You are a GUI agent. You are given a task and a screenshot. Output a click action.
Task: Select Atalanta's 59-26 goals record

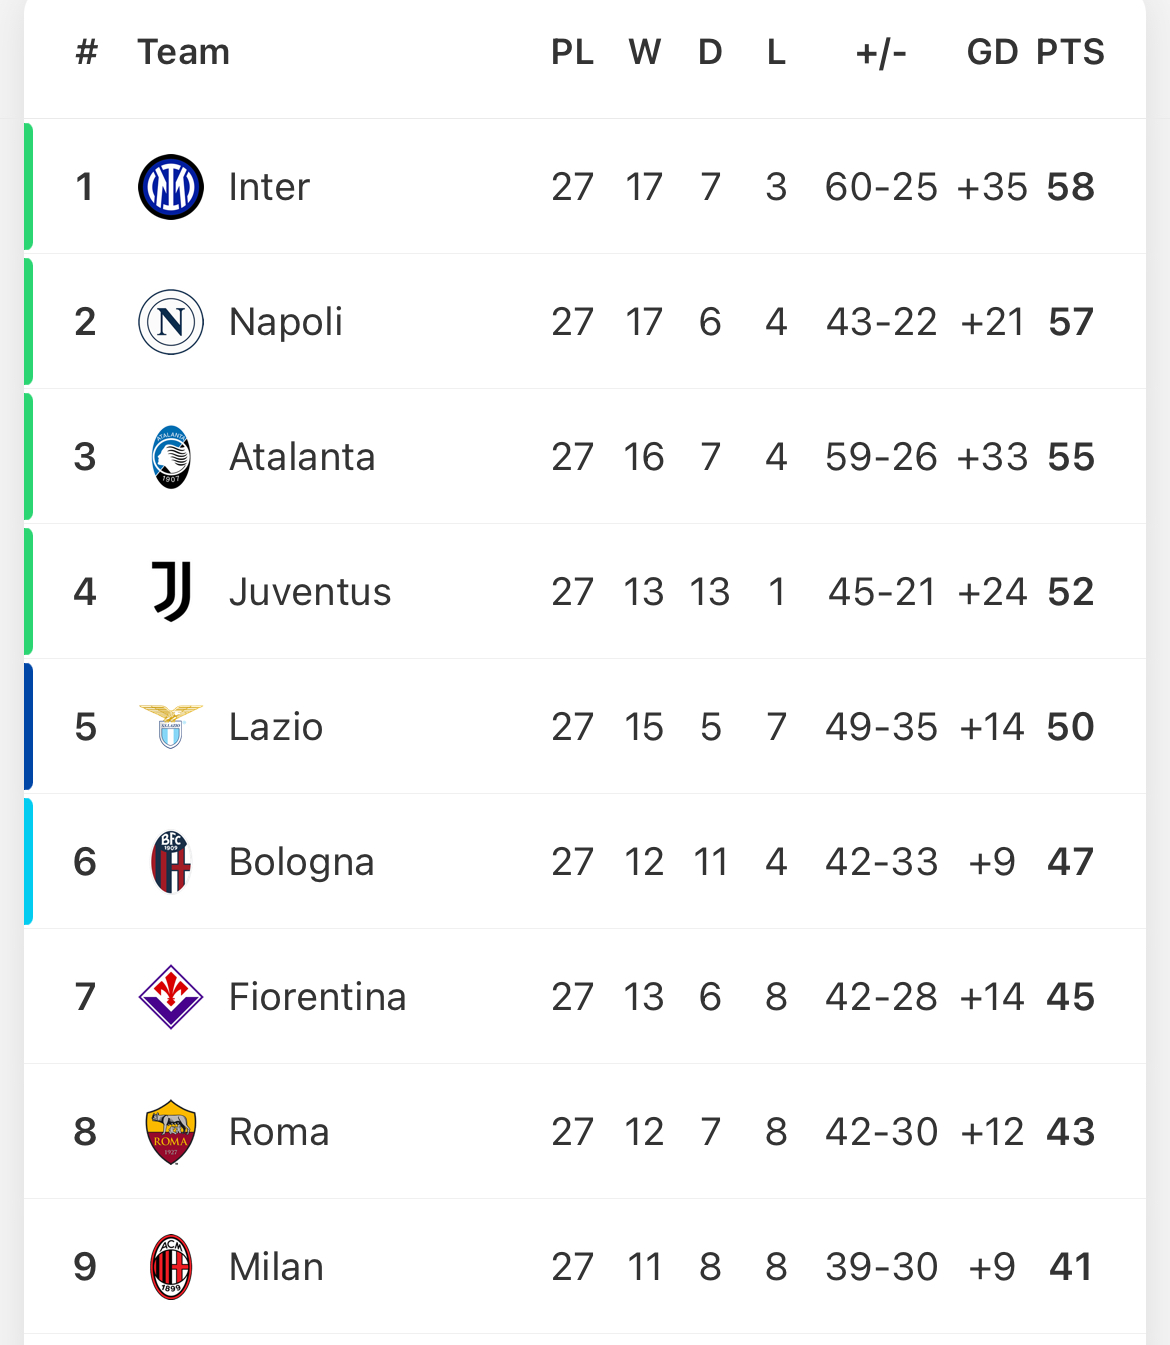[x=881, y=457]
